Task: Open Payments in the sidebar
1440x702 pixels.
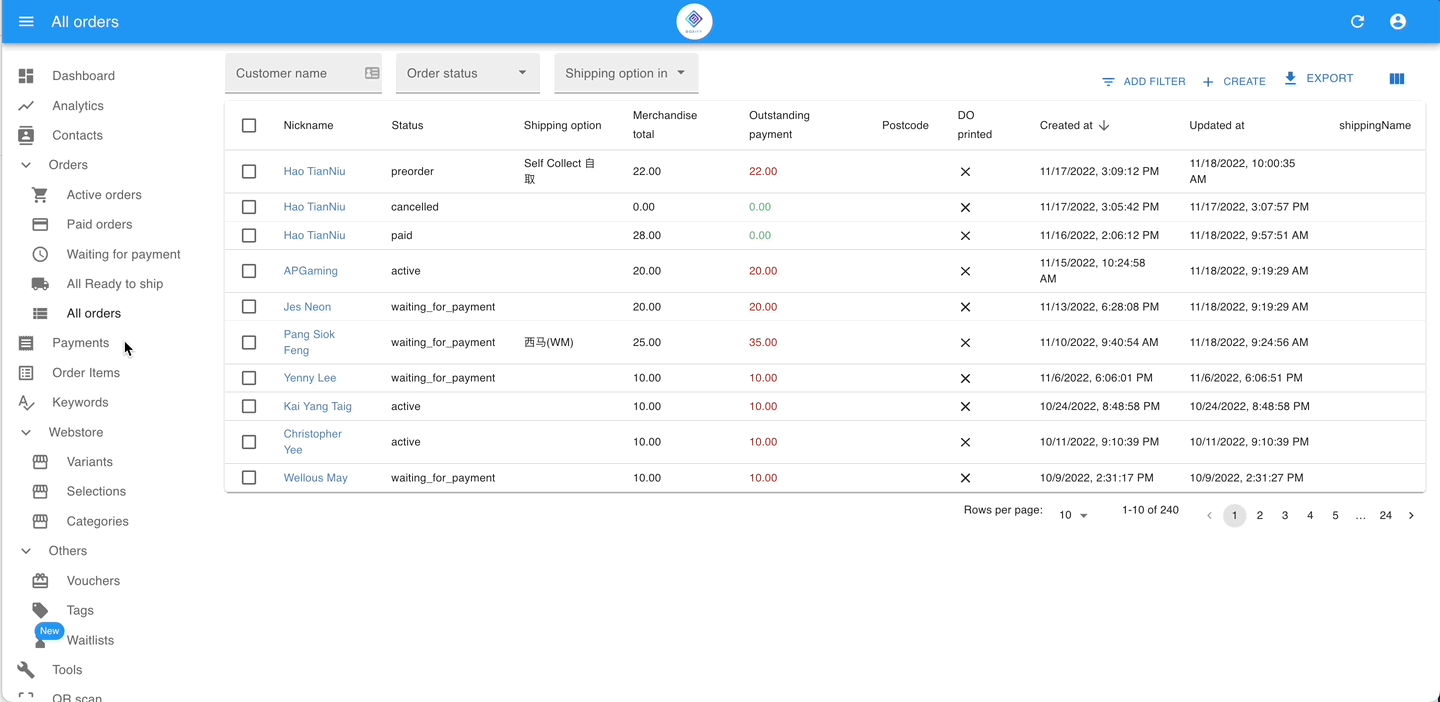Action: coord(80,343)
